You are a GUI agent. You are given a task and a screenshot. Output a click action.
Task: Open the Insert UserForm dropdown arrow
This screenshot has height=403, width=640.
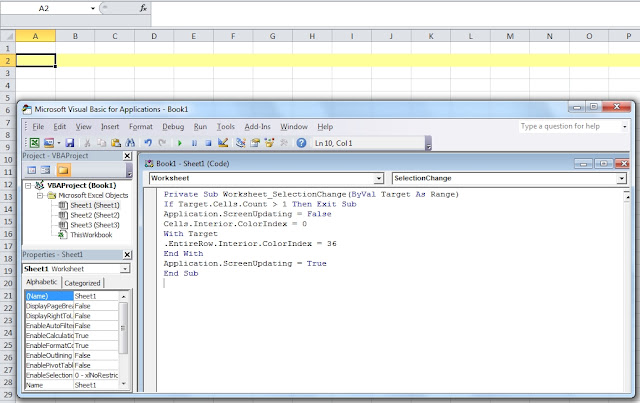click(x=59, y=143)
